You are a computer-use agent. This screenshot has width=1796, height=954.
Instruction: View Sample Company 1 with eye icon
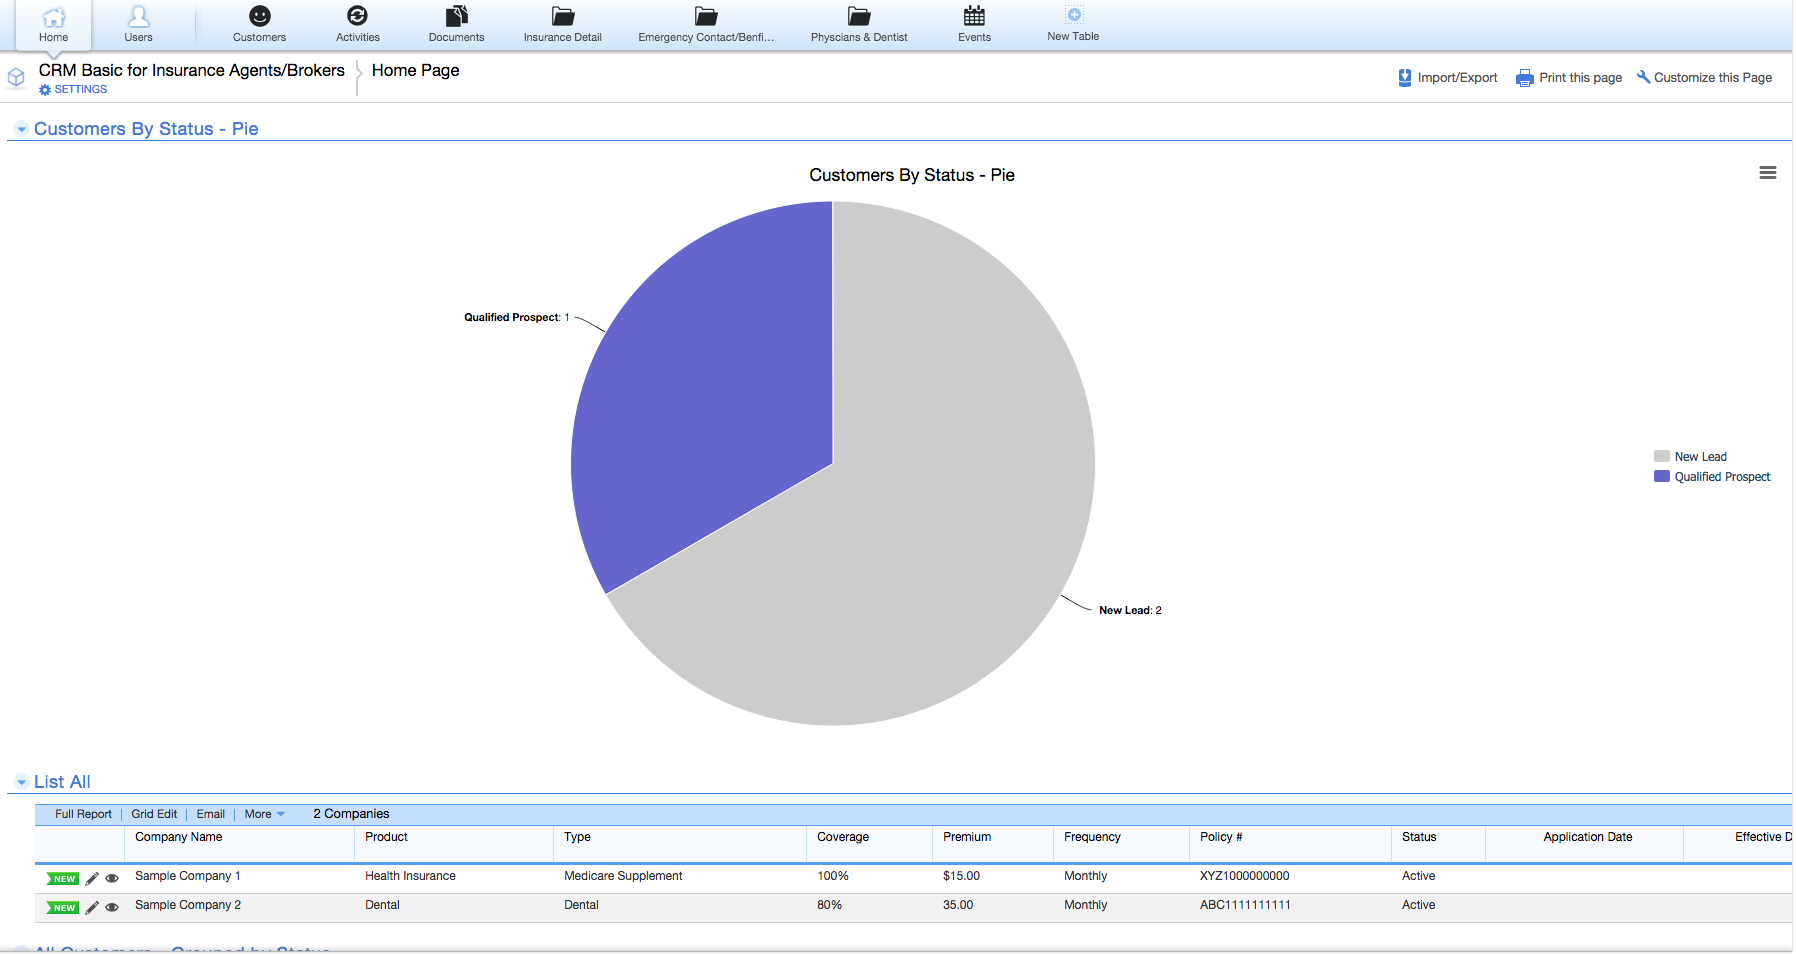(112, 878)
